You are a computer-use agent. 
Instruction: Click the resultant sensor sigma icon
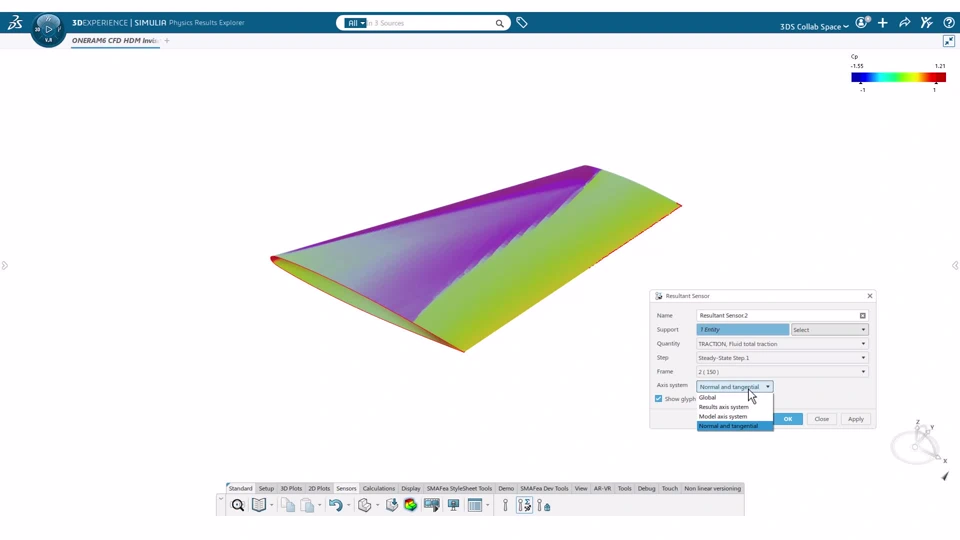tap(525, 505)
